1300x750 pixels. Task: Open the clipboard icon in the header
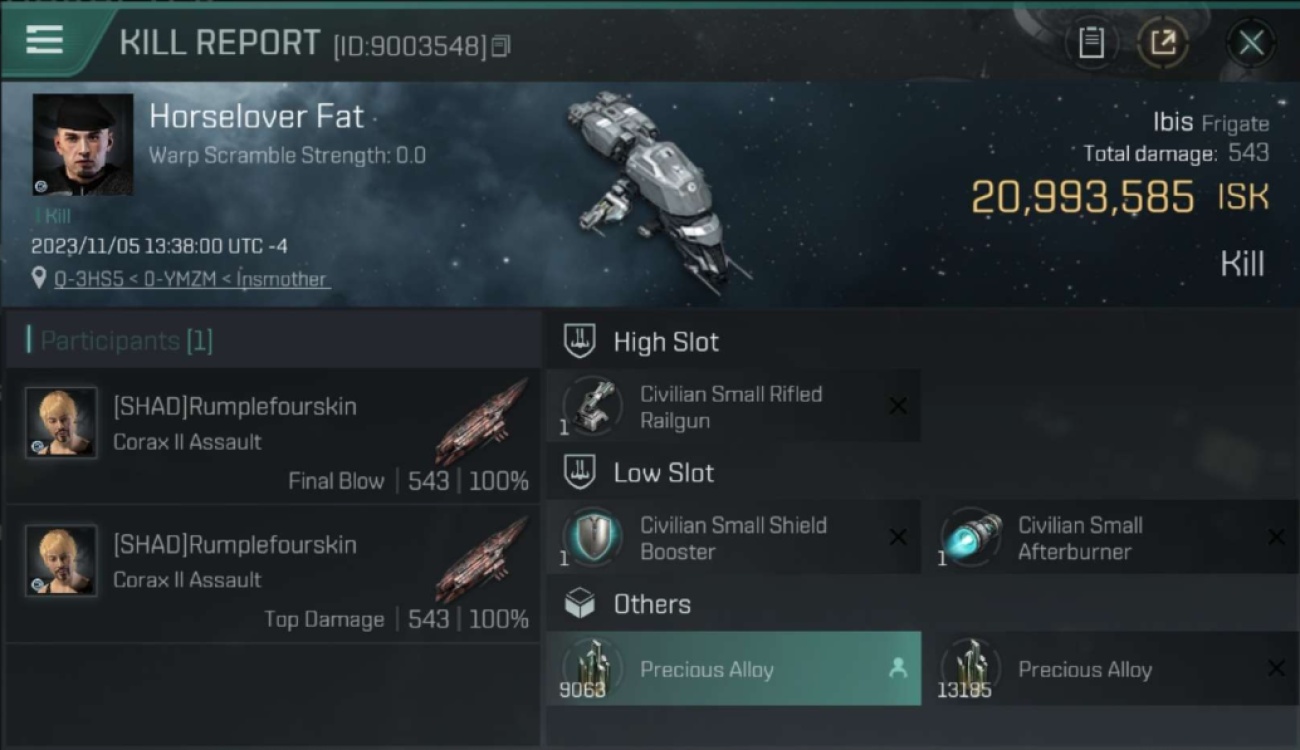click(1091, 43)
